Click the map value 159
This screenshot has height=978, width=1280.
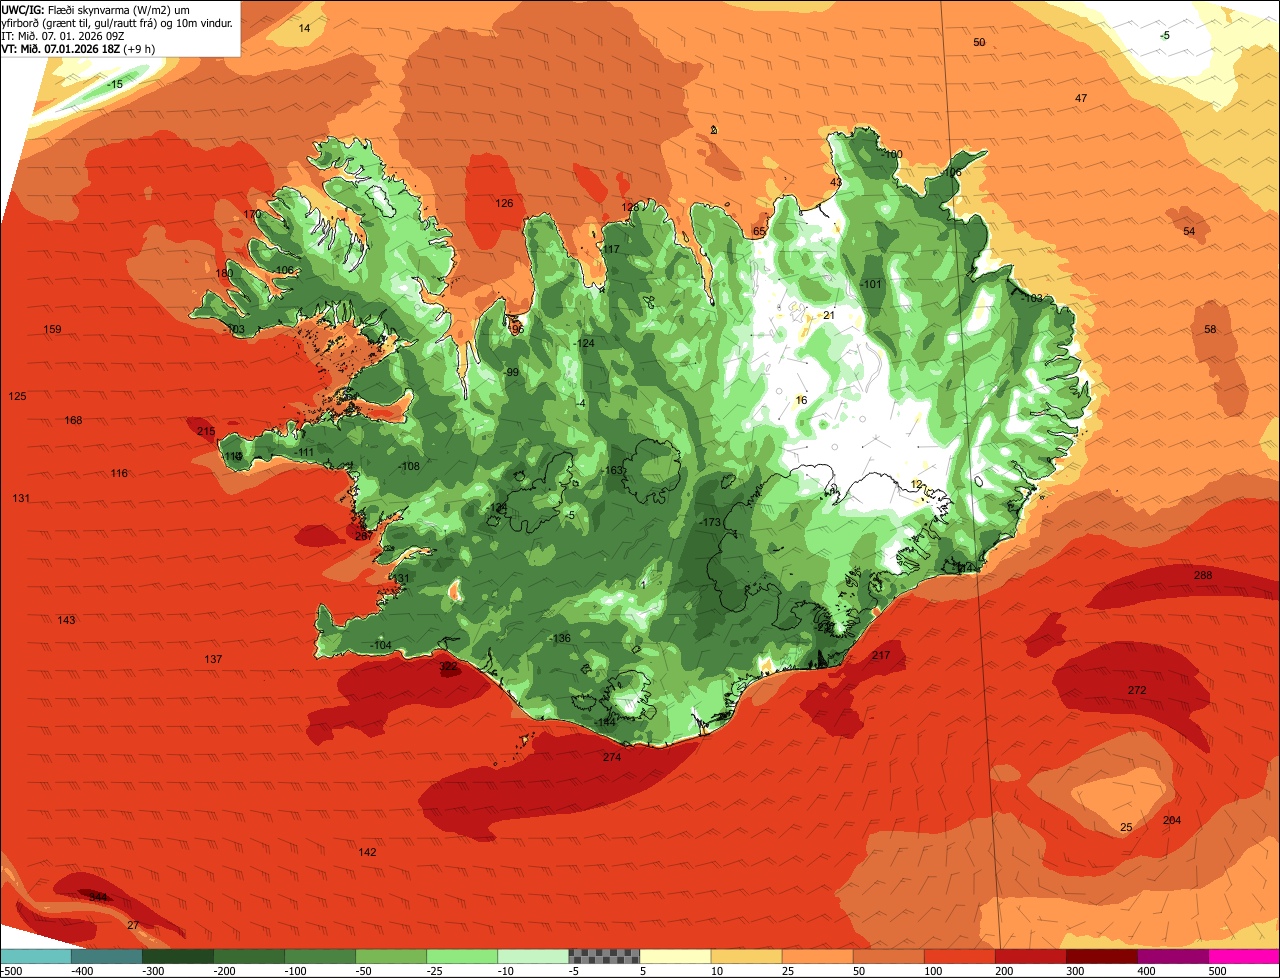click(x=52, y=330)
